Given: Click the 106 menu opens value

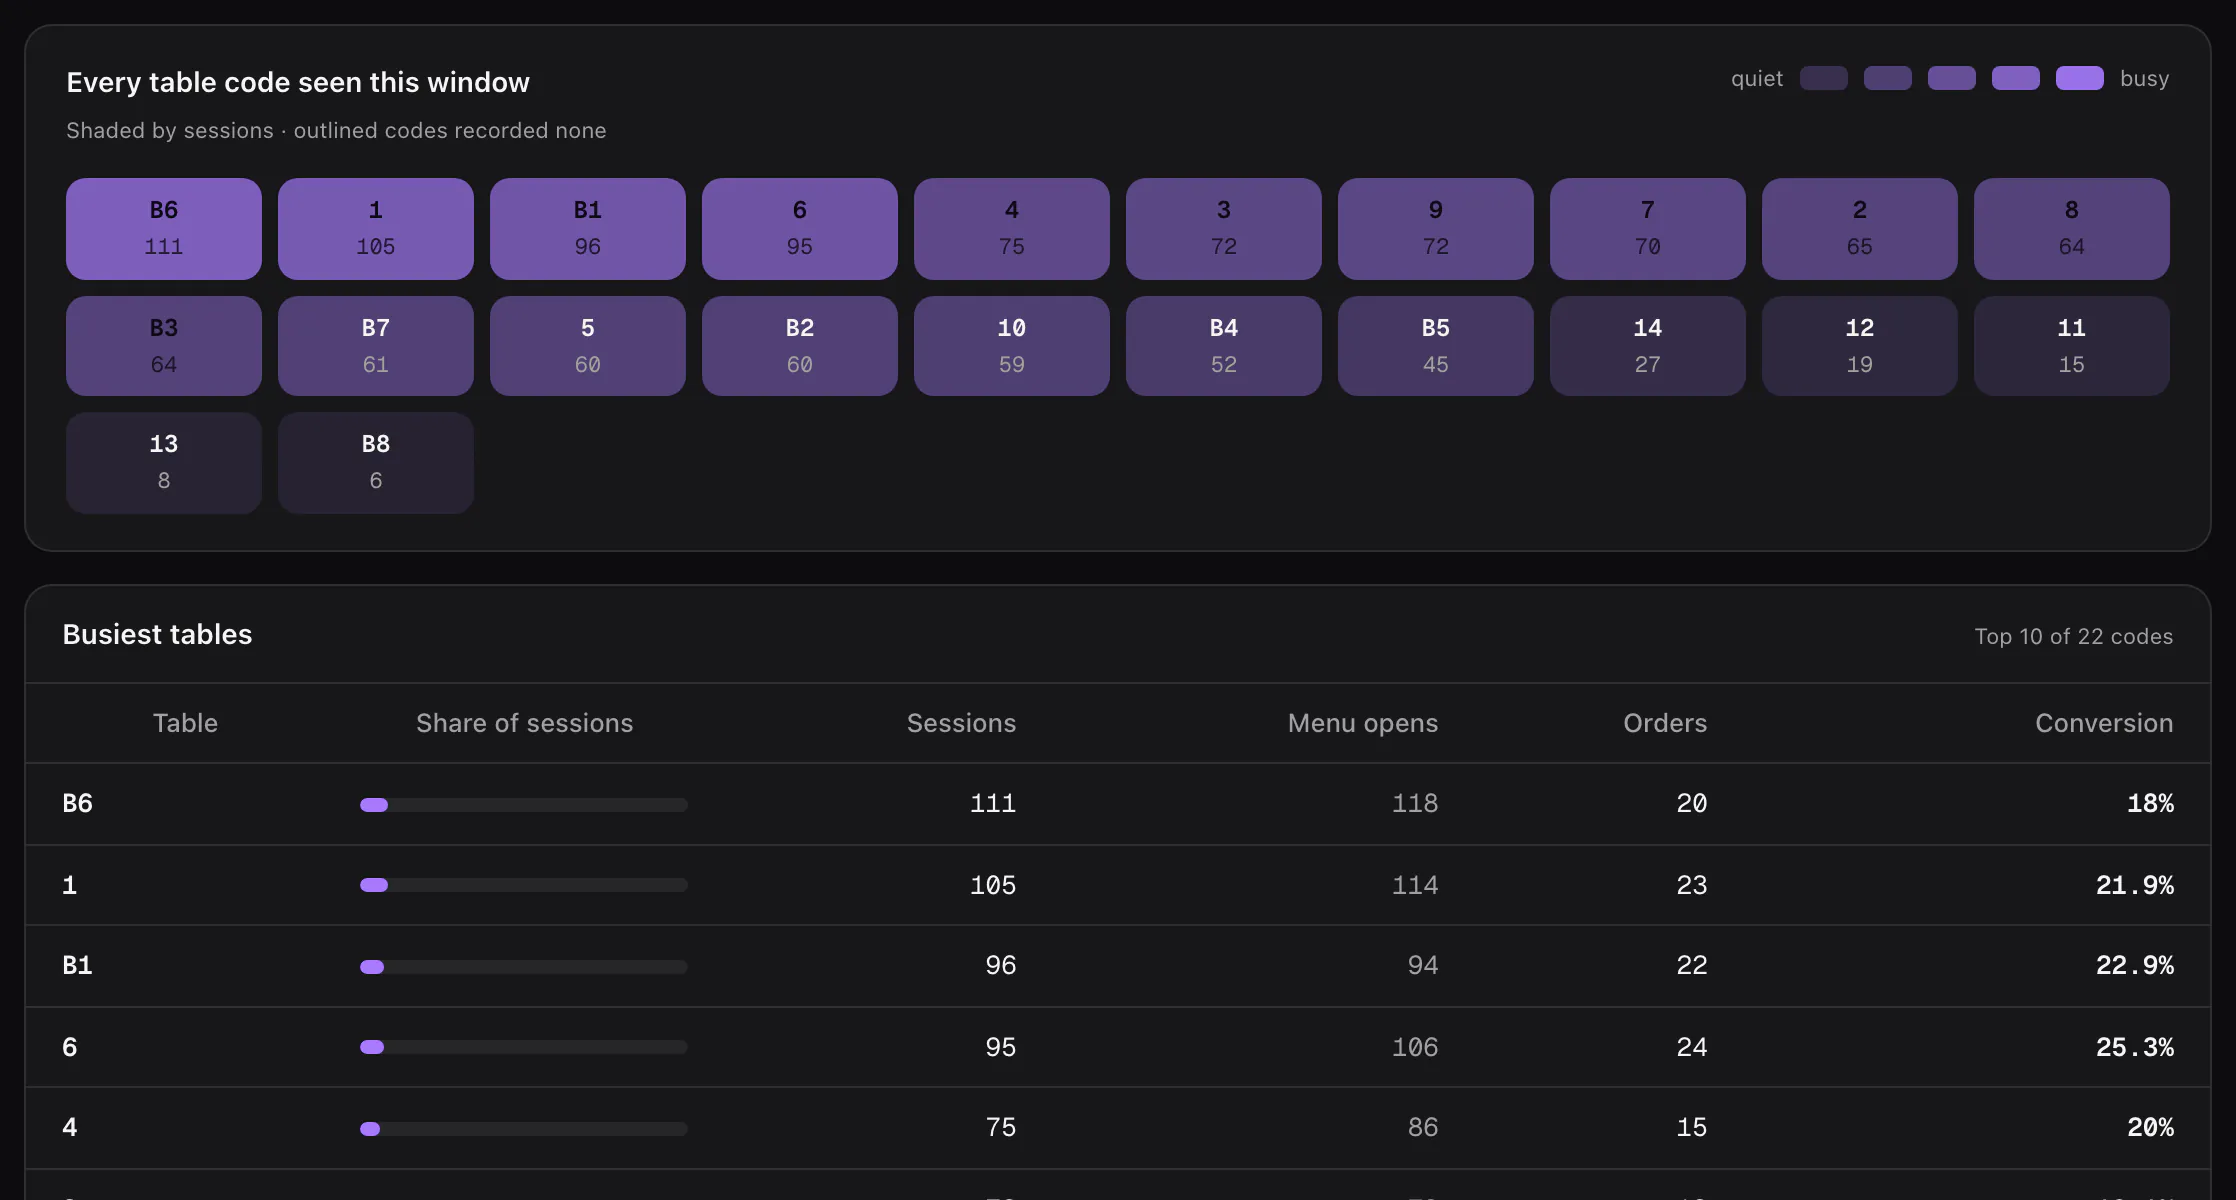Looking at the screenshot, I should (1415, 1047).
